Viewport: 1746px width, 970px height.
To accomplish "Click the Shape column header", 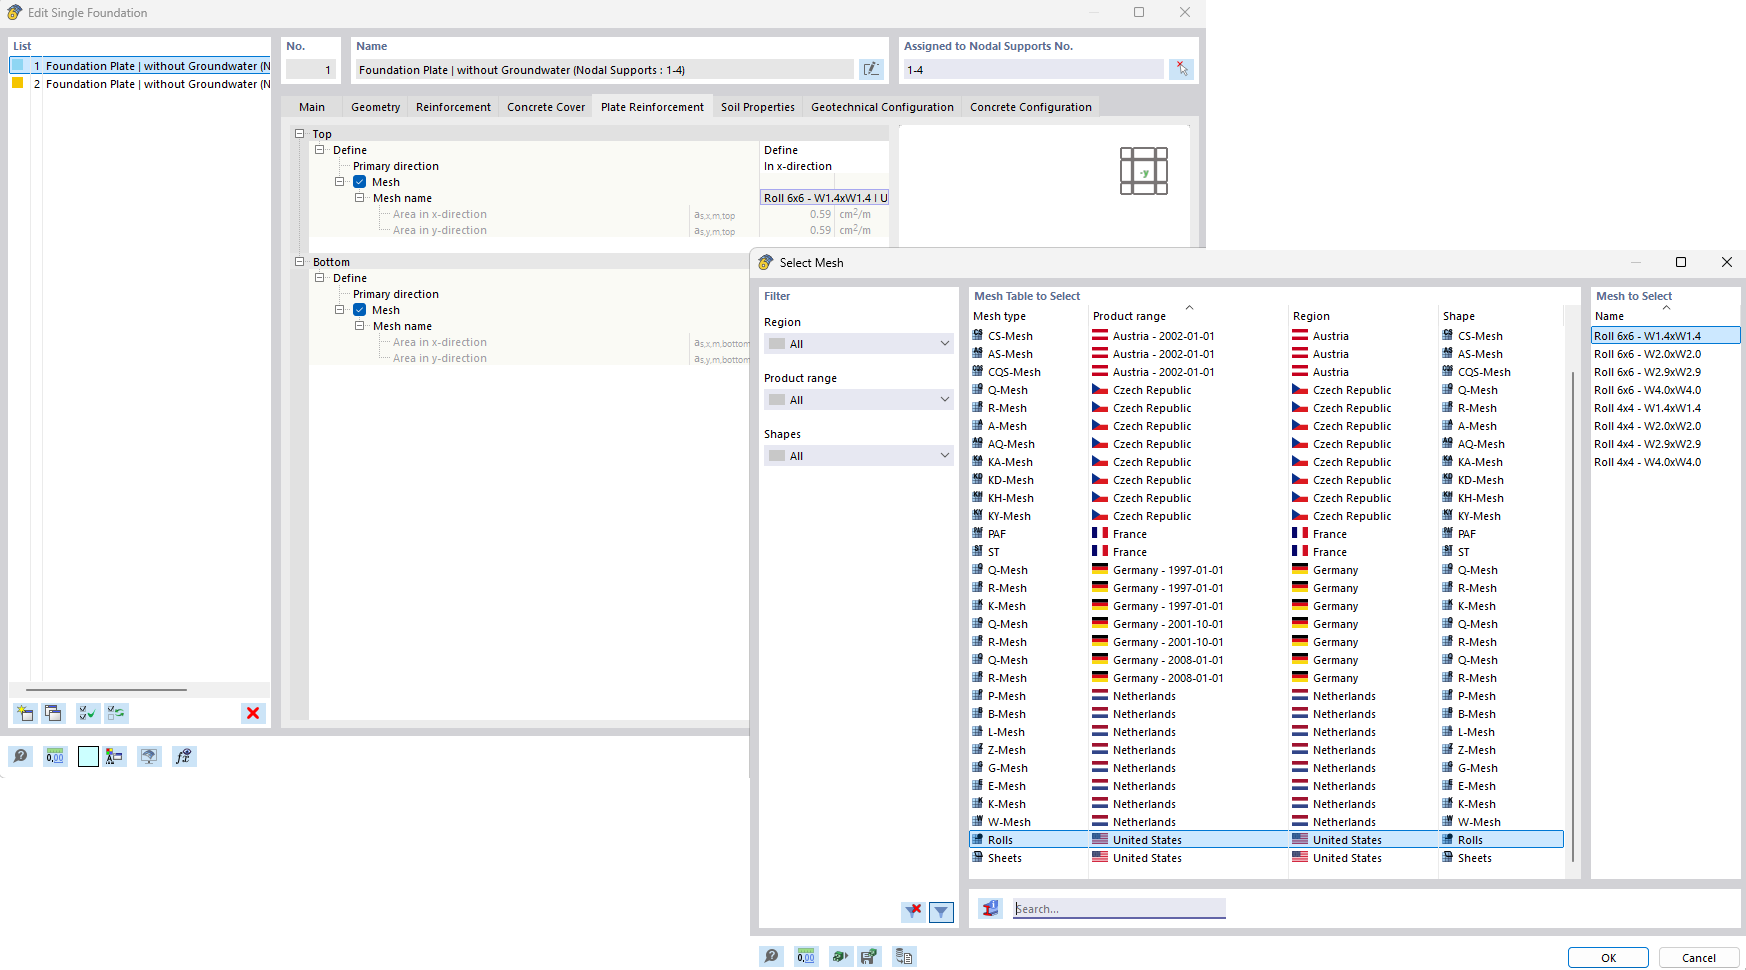I will (x=1500, y=316).
